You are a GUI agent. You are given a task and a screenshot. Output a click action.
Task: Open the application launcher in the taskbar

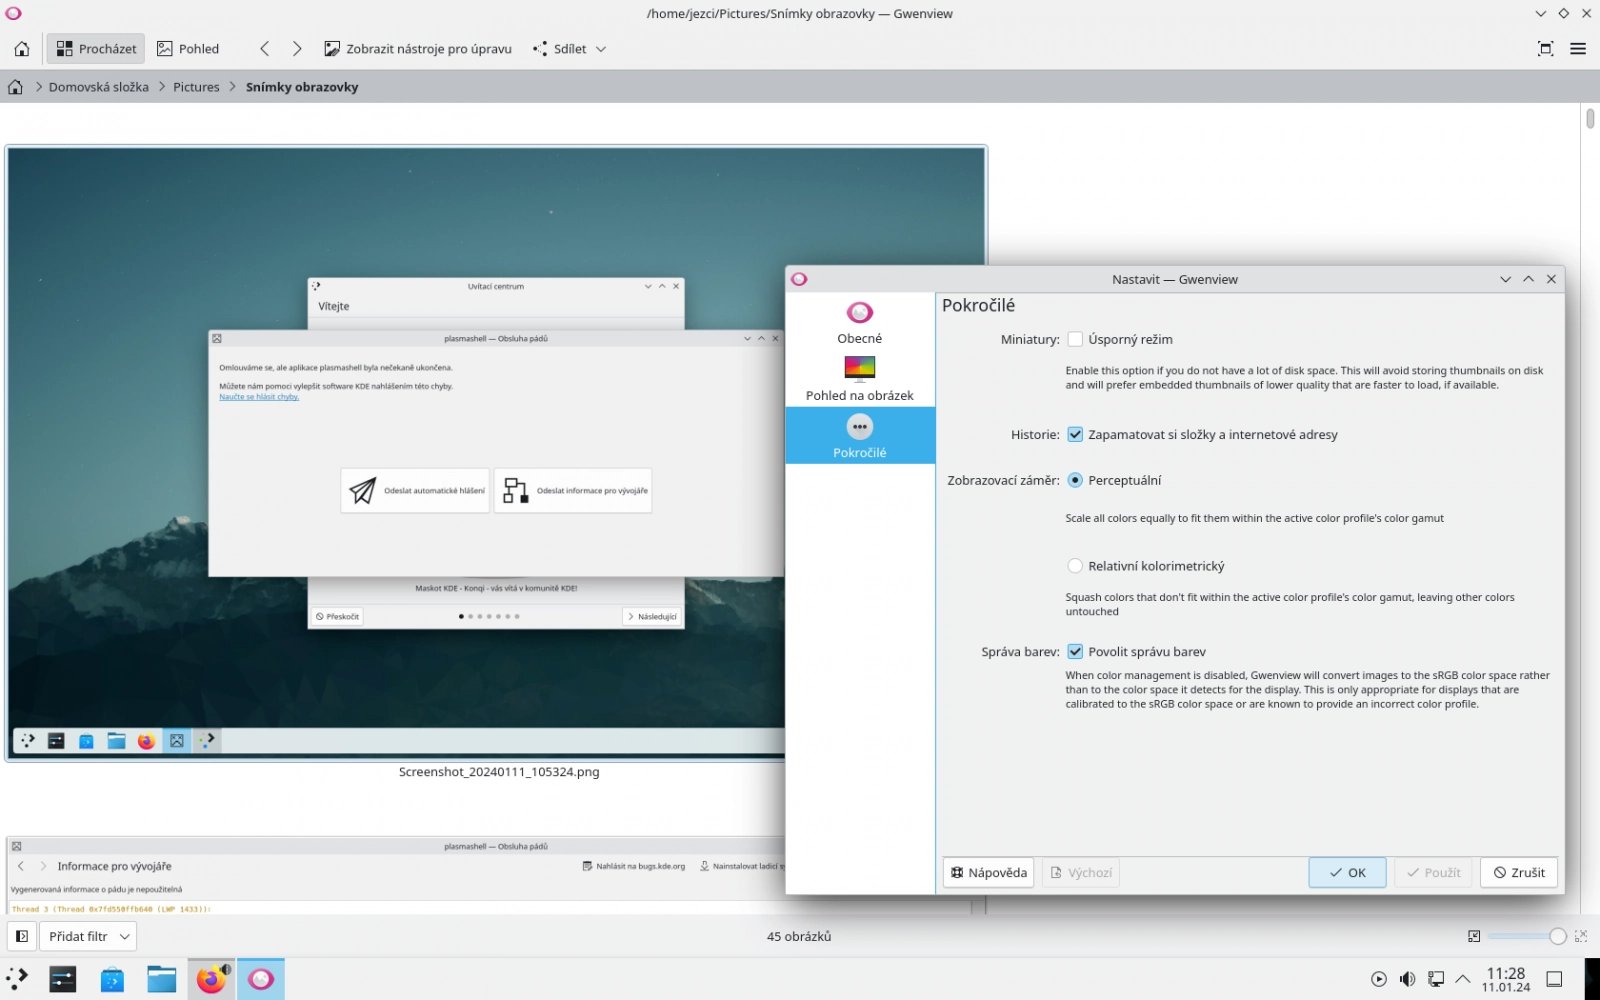[18, 979]
